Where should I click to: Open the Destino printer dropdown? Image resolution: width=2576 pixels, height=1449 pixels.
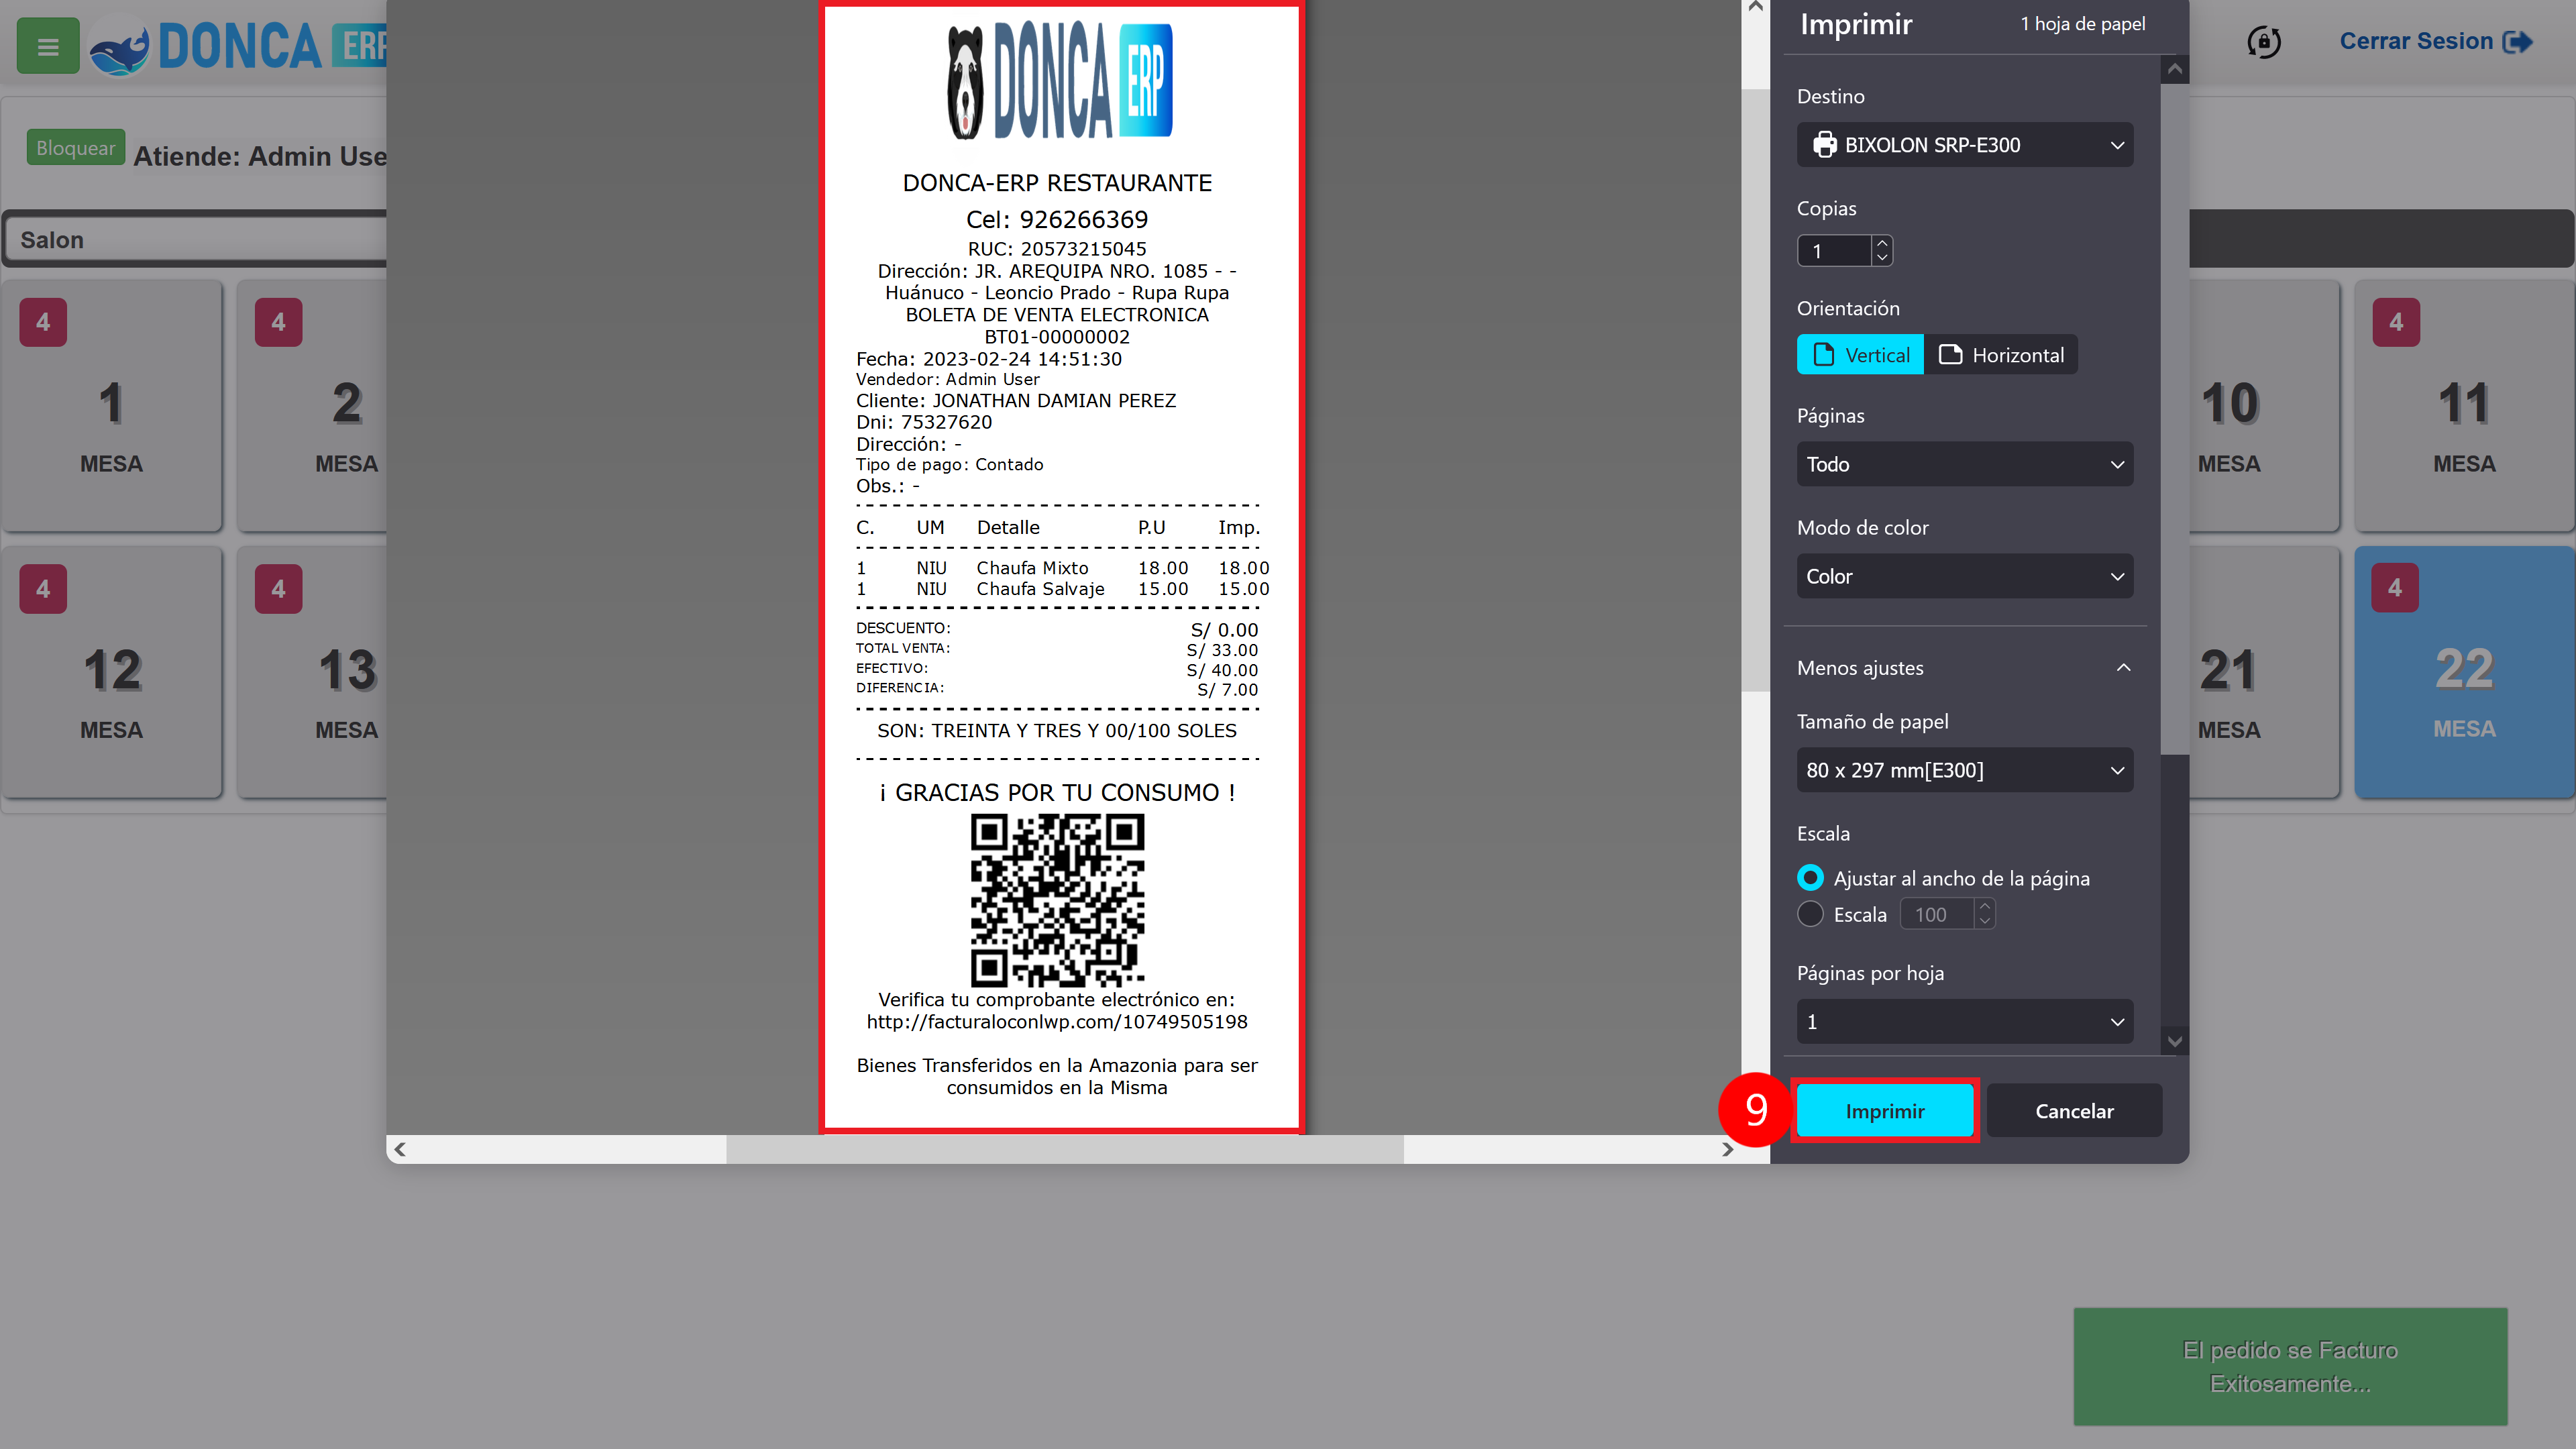pos(1964,145)
